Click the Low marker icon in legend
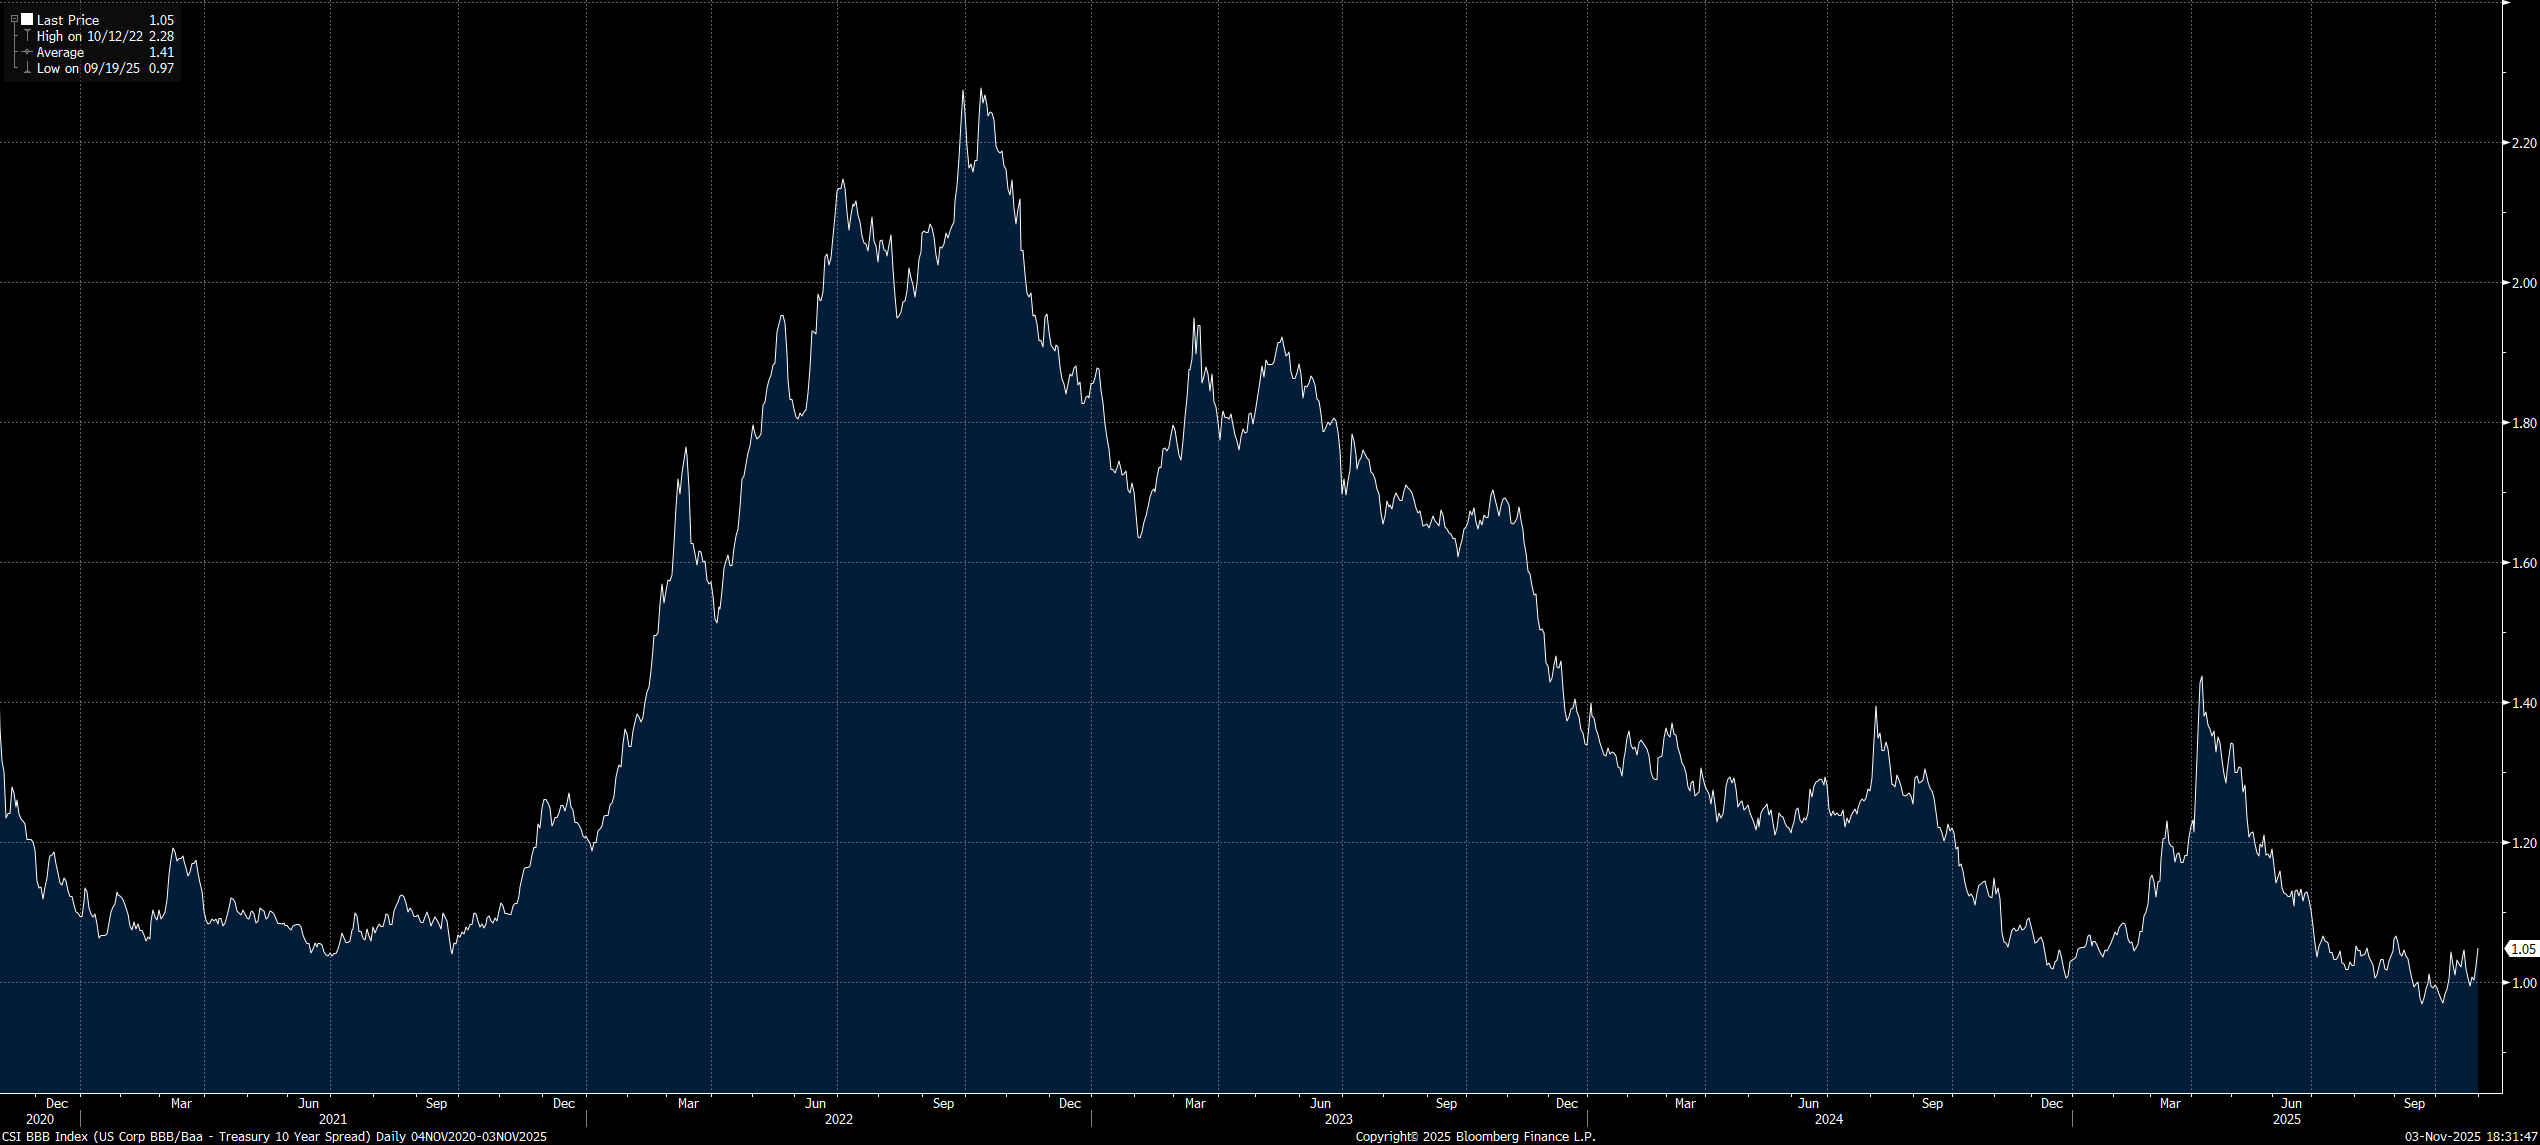 coord(27,68)
